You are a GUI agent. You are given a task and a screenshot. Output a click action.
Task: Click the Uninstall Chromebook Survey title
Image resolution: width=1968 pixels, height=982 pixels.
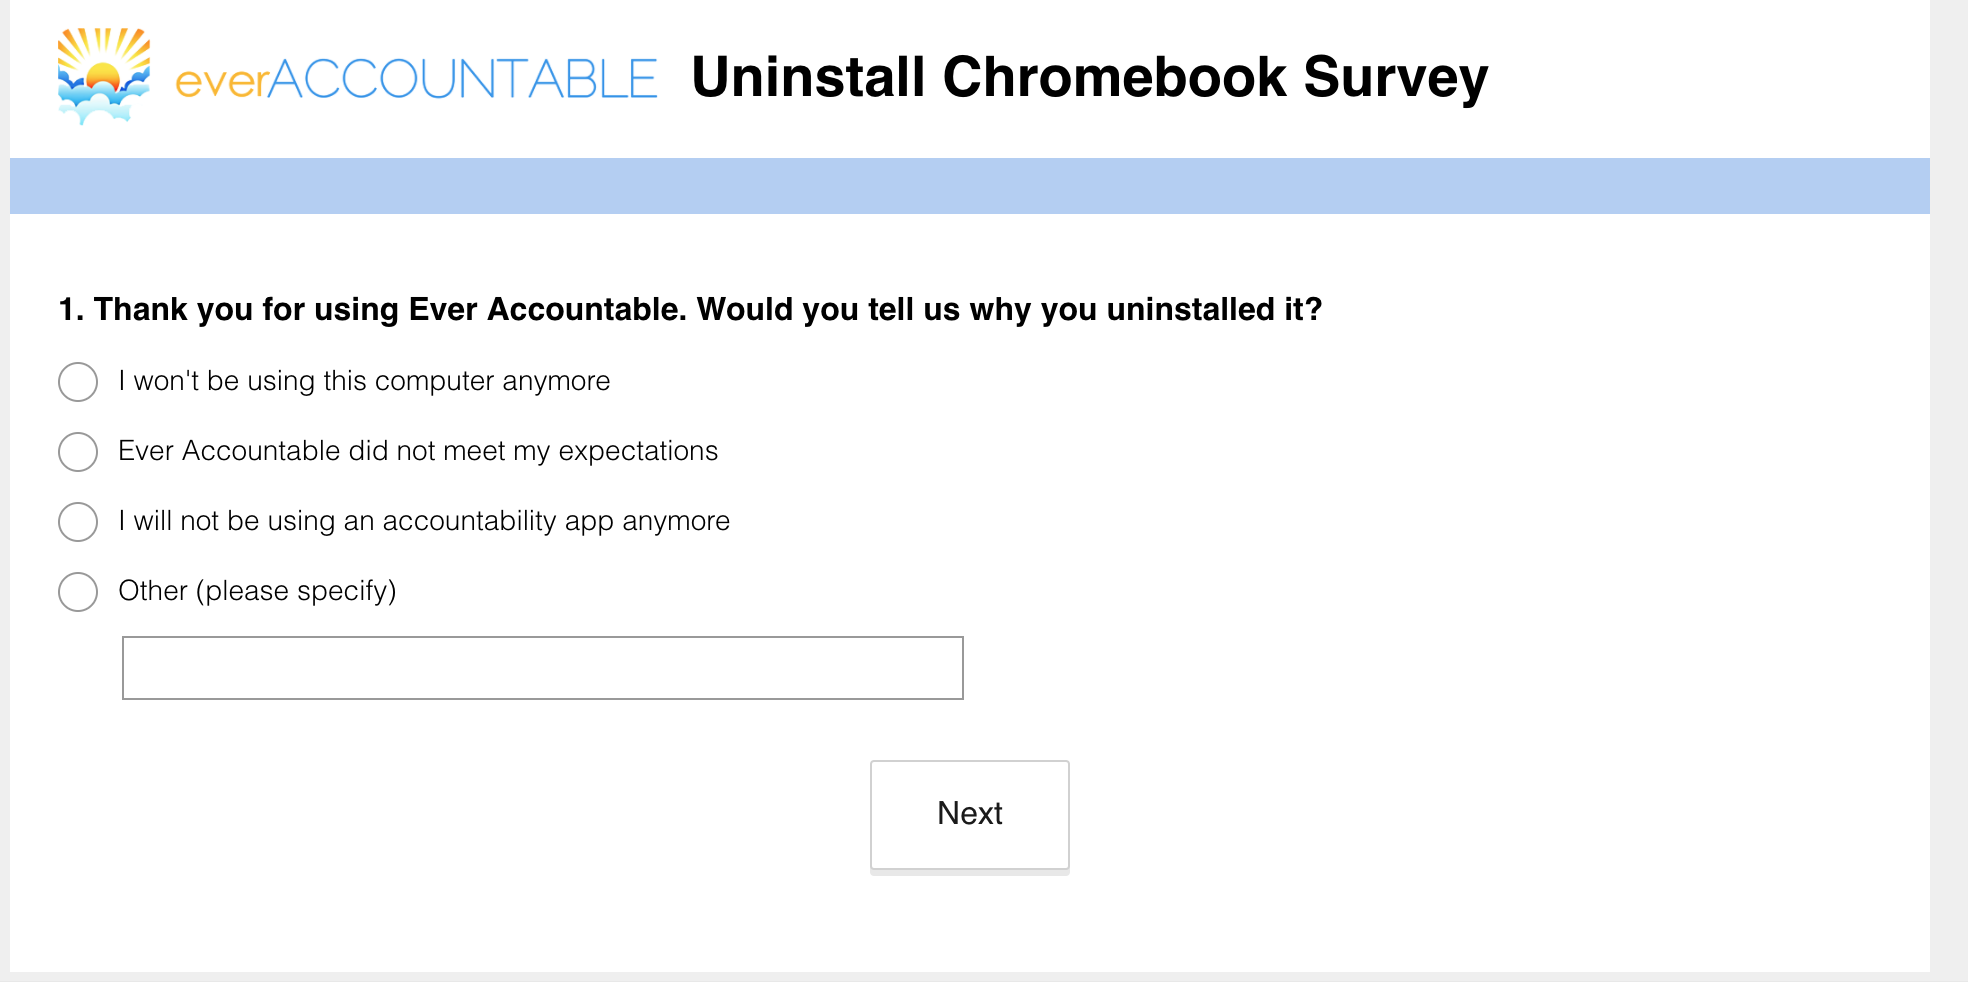point(1090,77)
